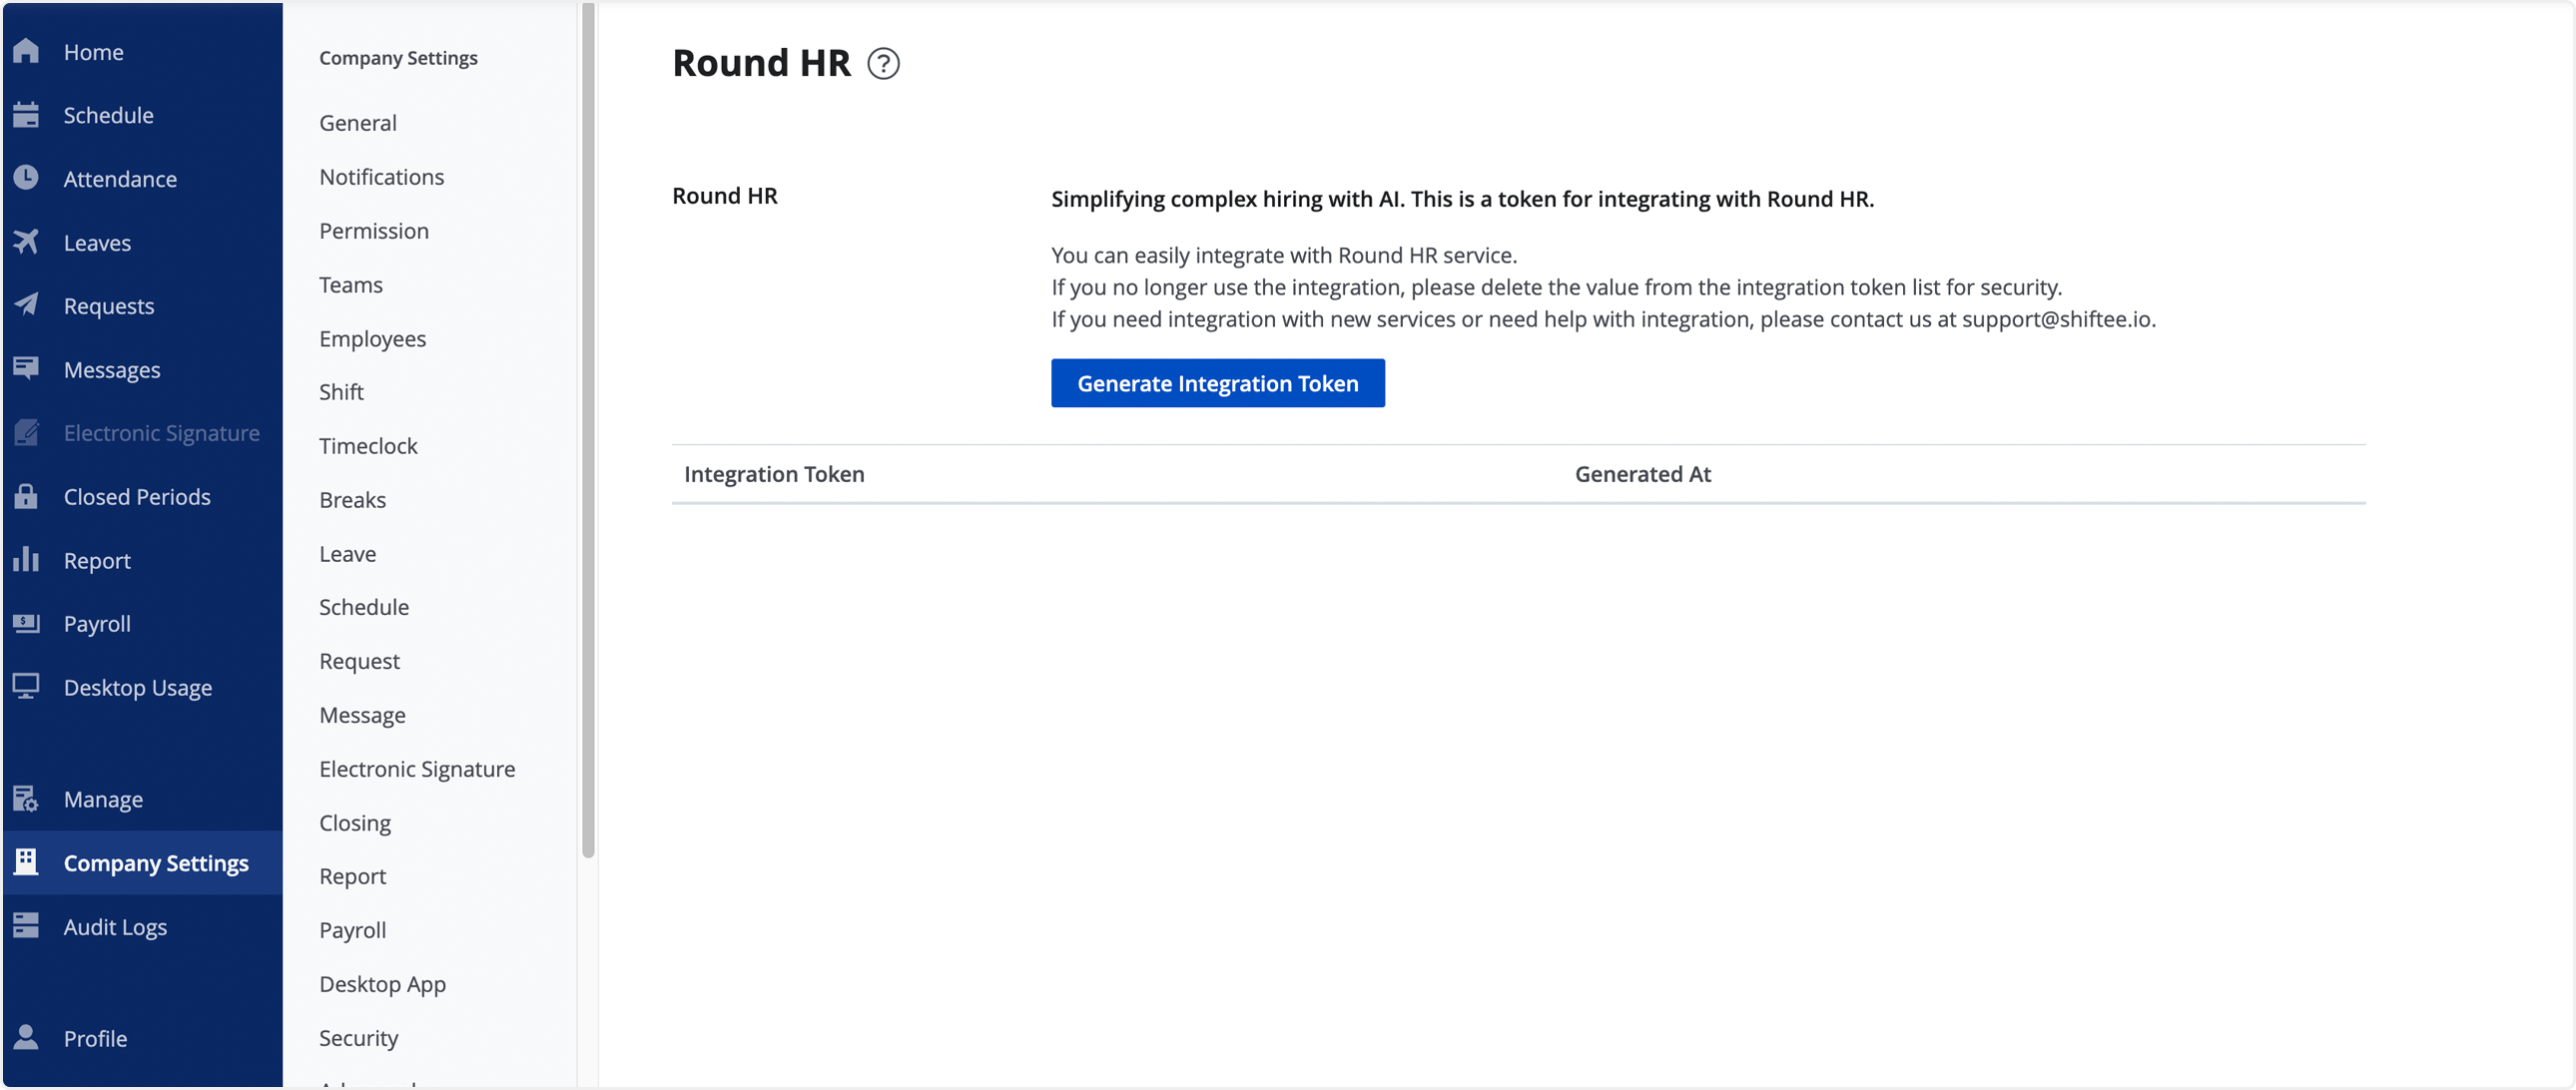The width and height of the screenshot is (2576, 1090).
Task: Click the Integration Token column header
Action: tap(774, 474)
